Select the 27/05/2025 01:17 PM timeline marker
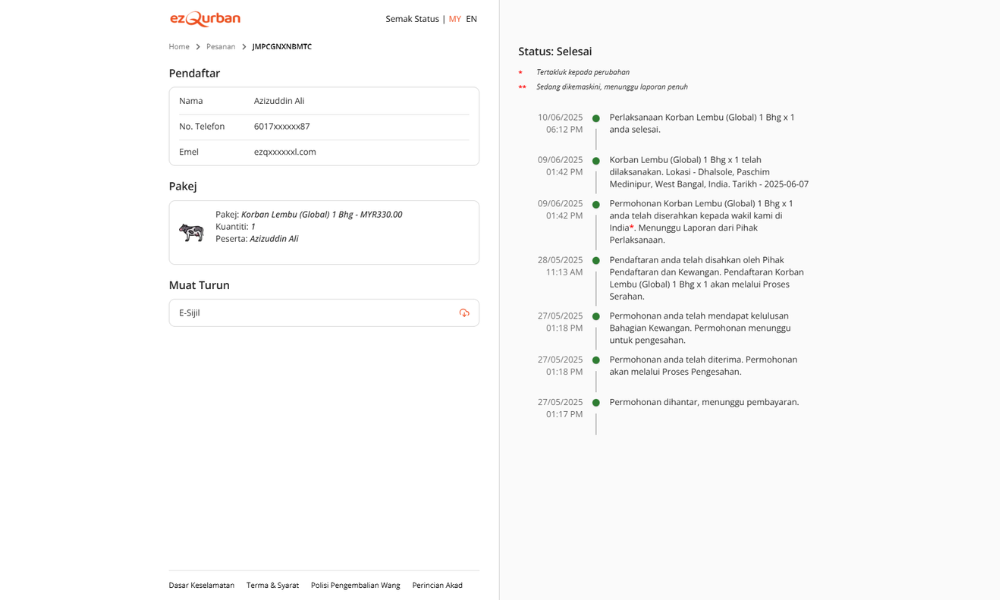 tap(596, 403)
